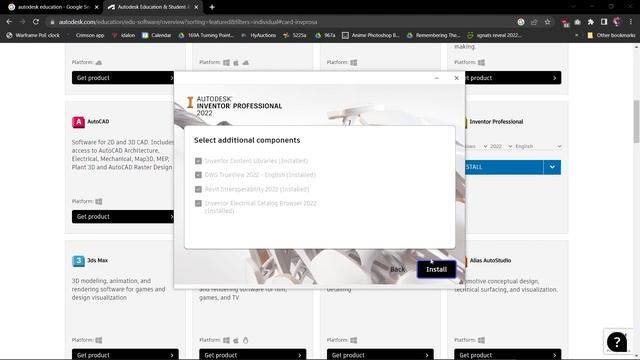
Task: Click the AutoCAD red A product icon
Action: click(x=78, y=122)
